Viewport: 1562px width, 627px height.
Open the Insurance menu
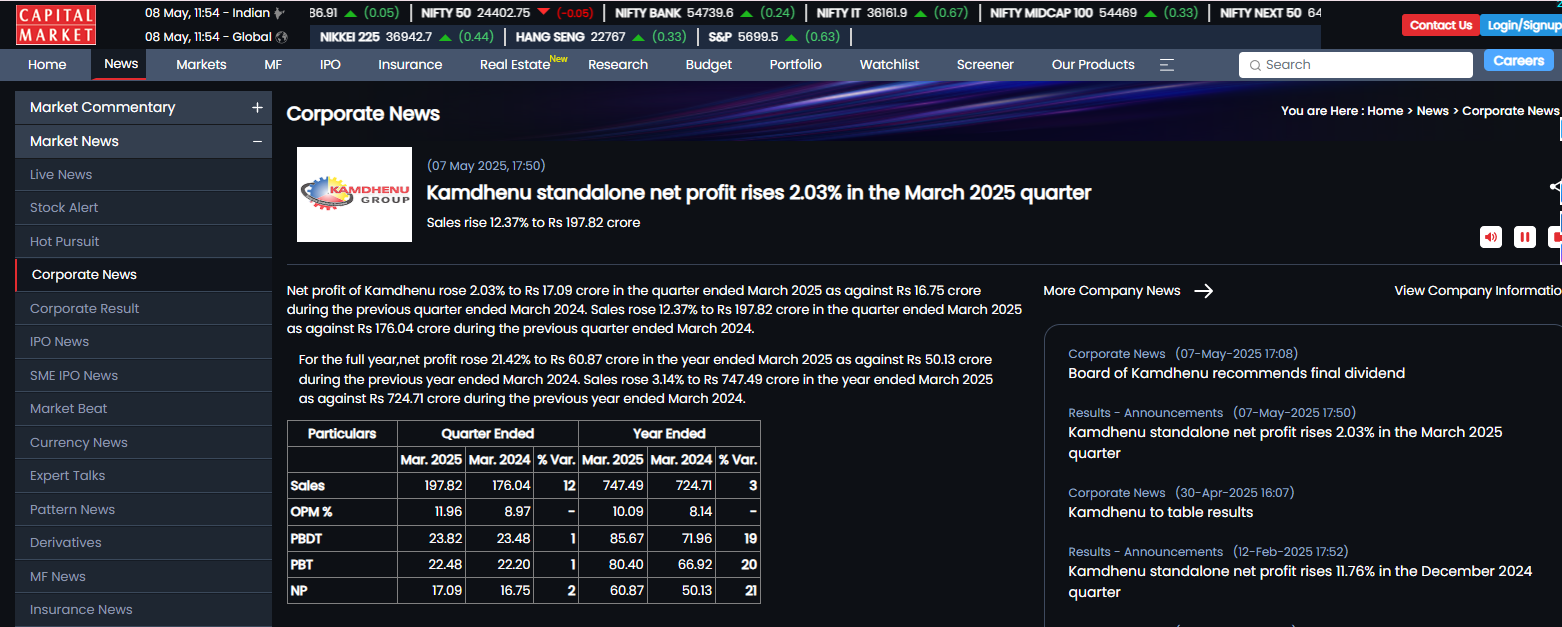click(410, 65)
